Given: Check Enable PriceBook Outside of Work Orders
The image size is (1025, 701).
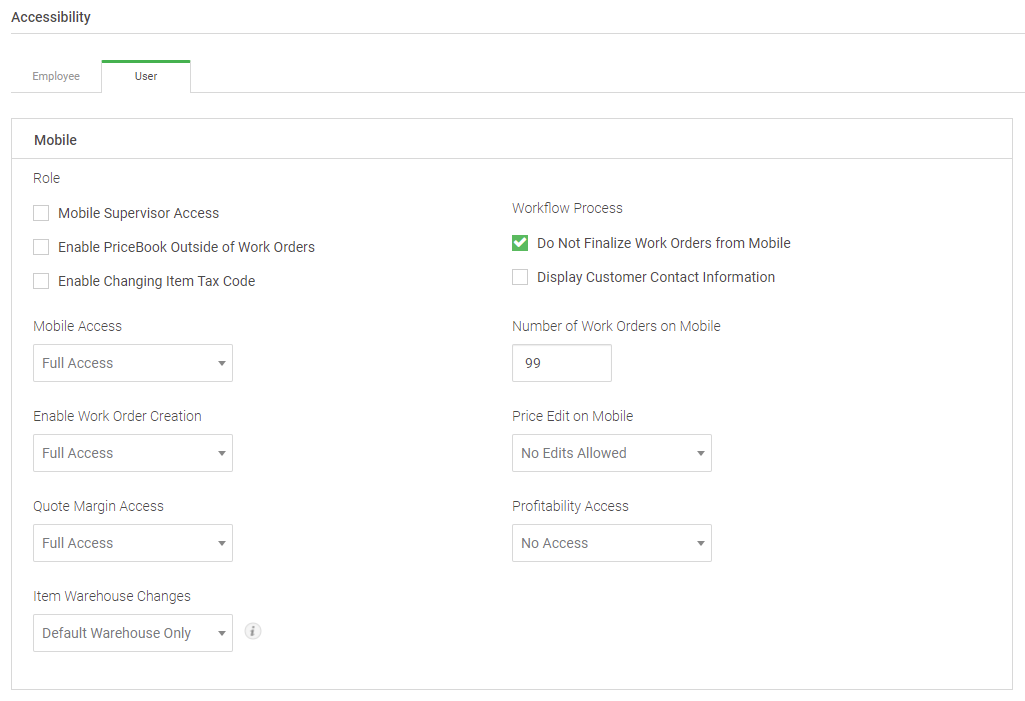Looking at the screenshot, I should tap(41, 246).
